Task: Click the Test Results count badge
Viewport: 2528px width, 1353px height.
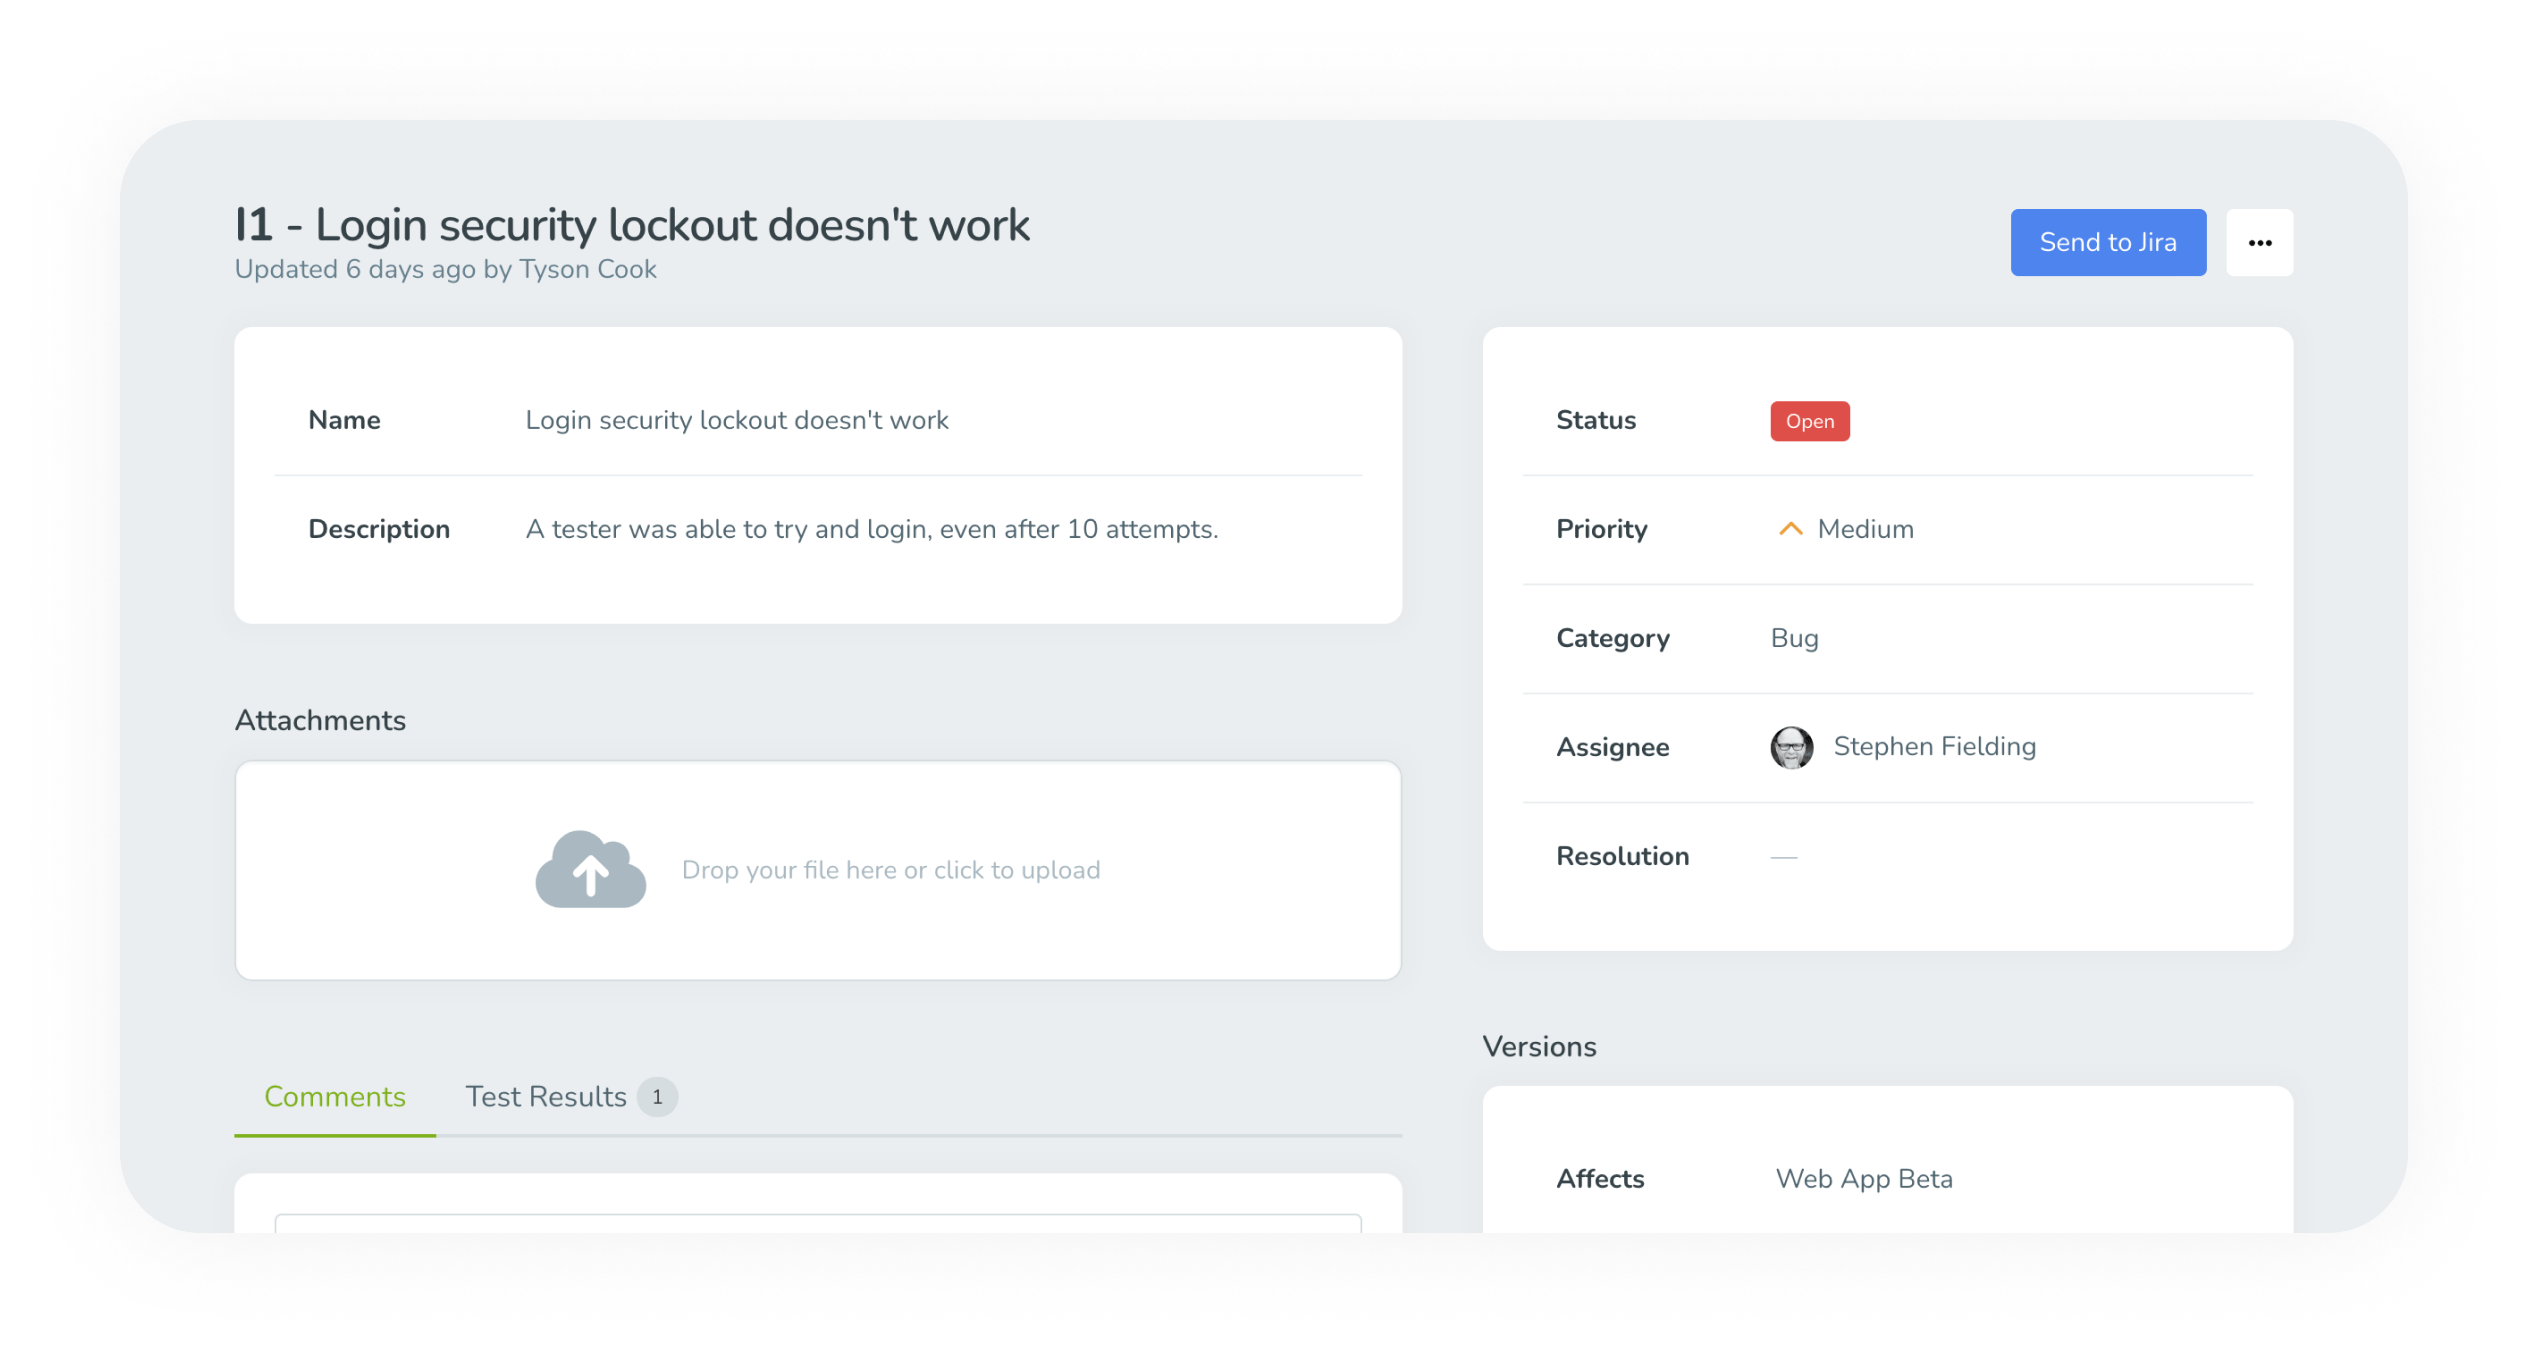Action: coord(657,1095)
